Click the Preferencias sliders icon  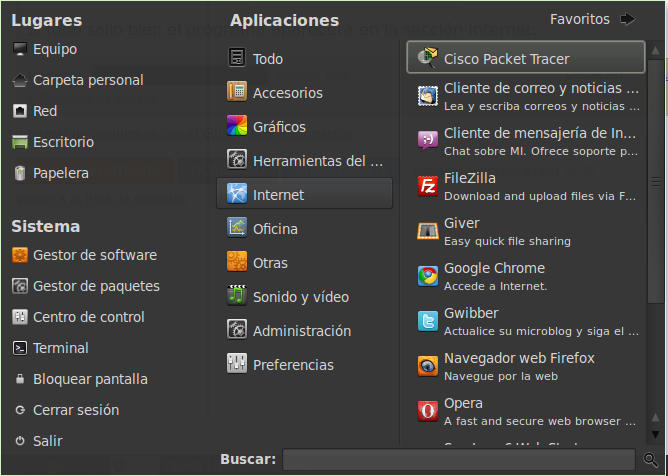(x=237, y=364)
